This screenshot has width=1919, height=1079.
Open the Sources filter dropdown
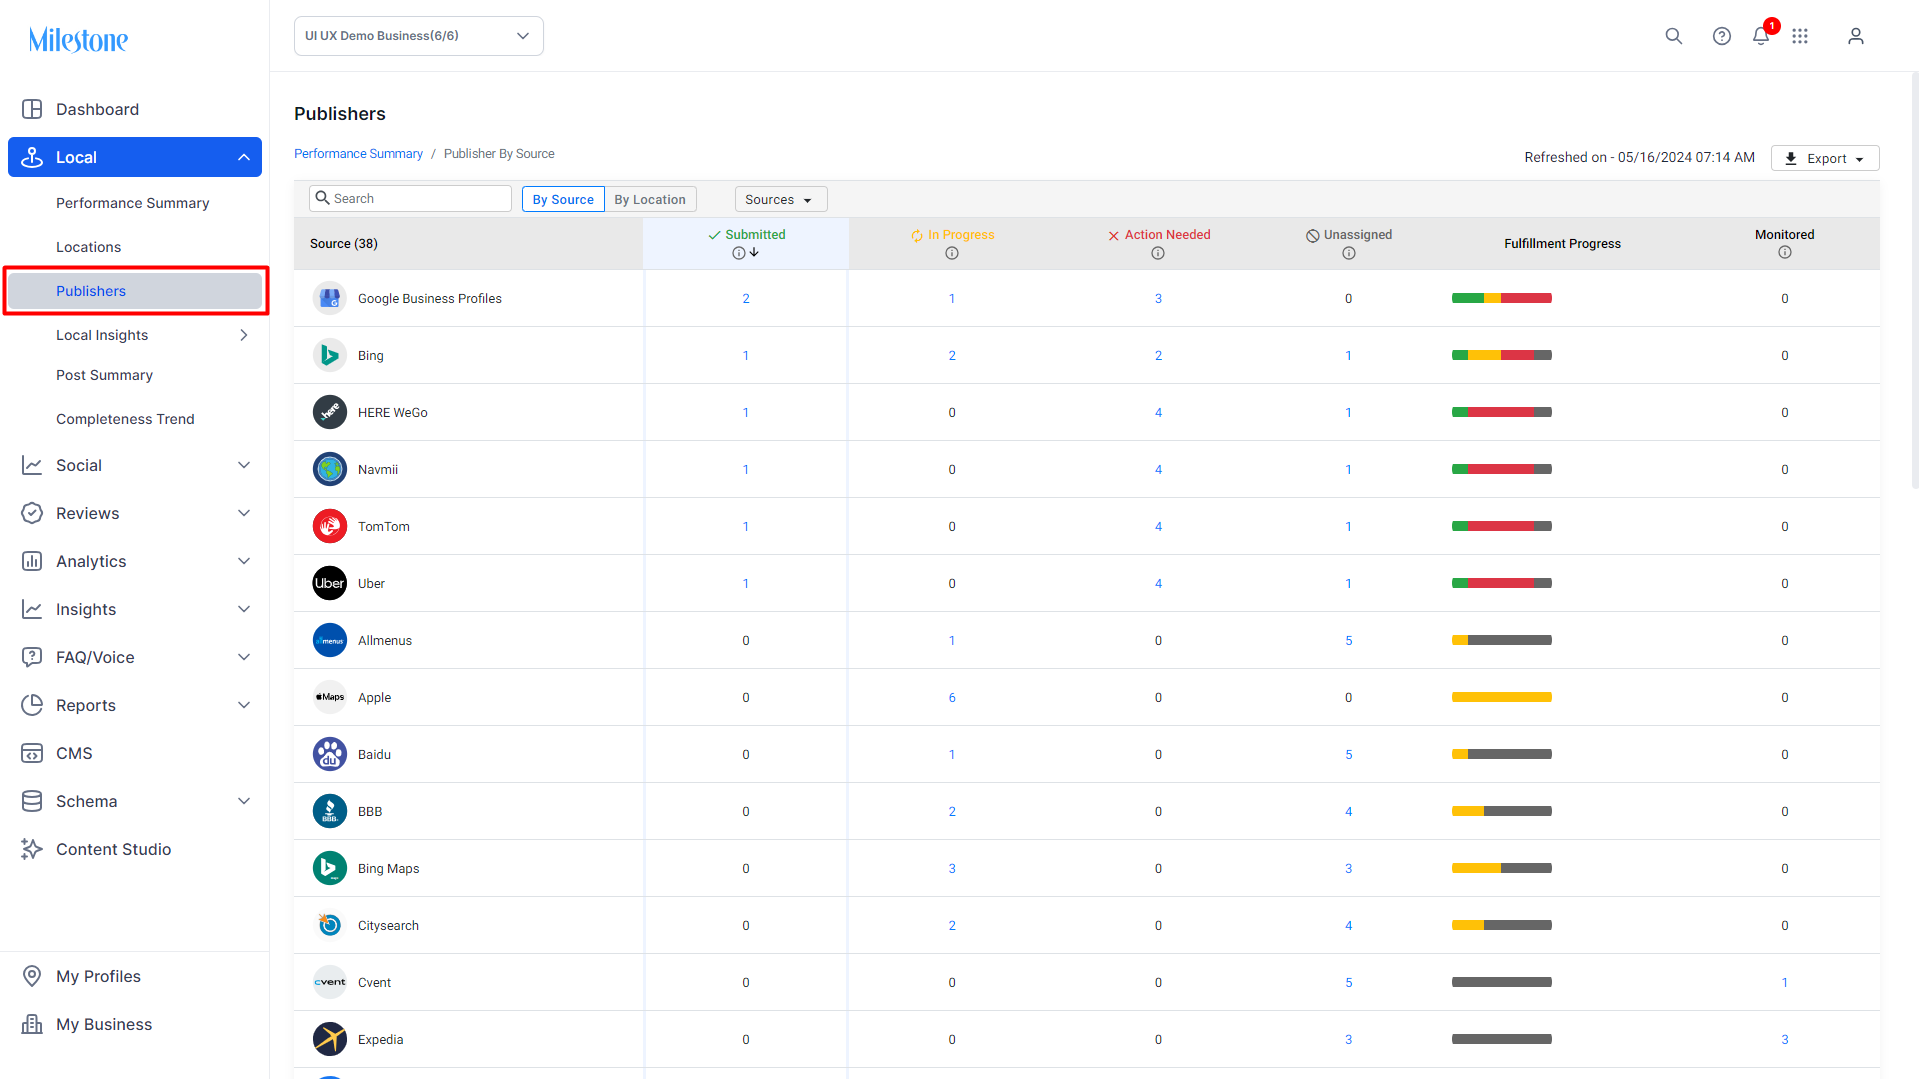coord(780,199)
